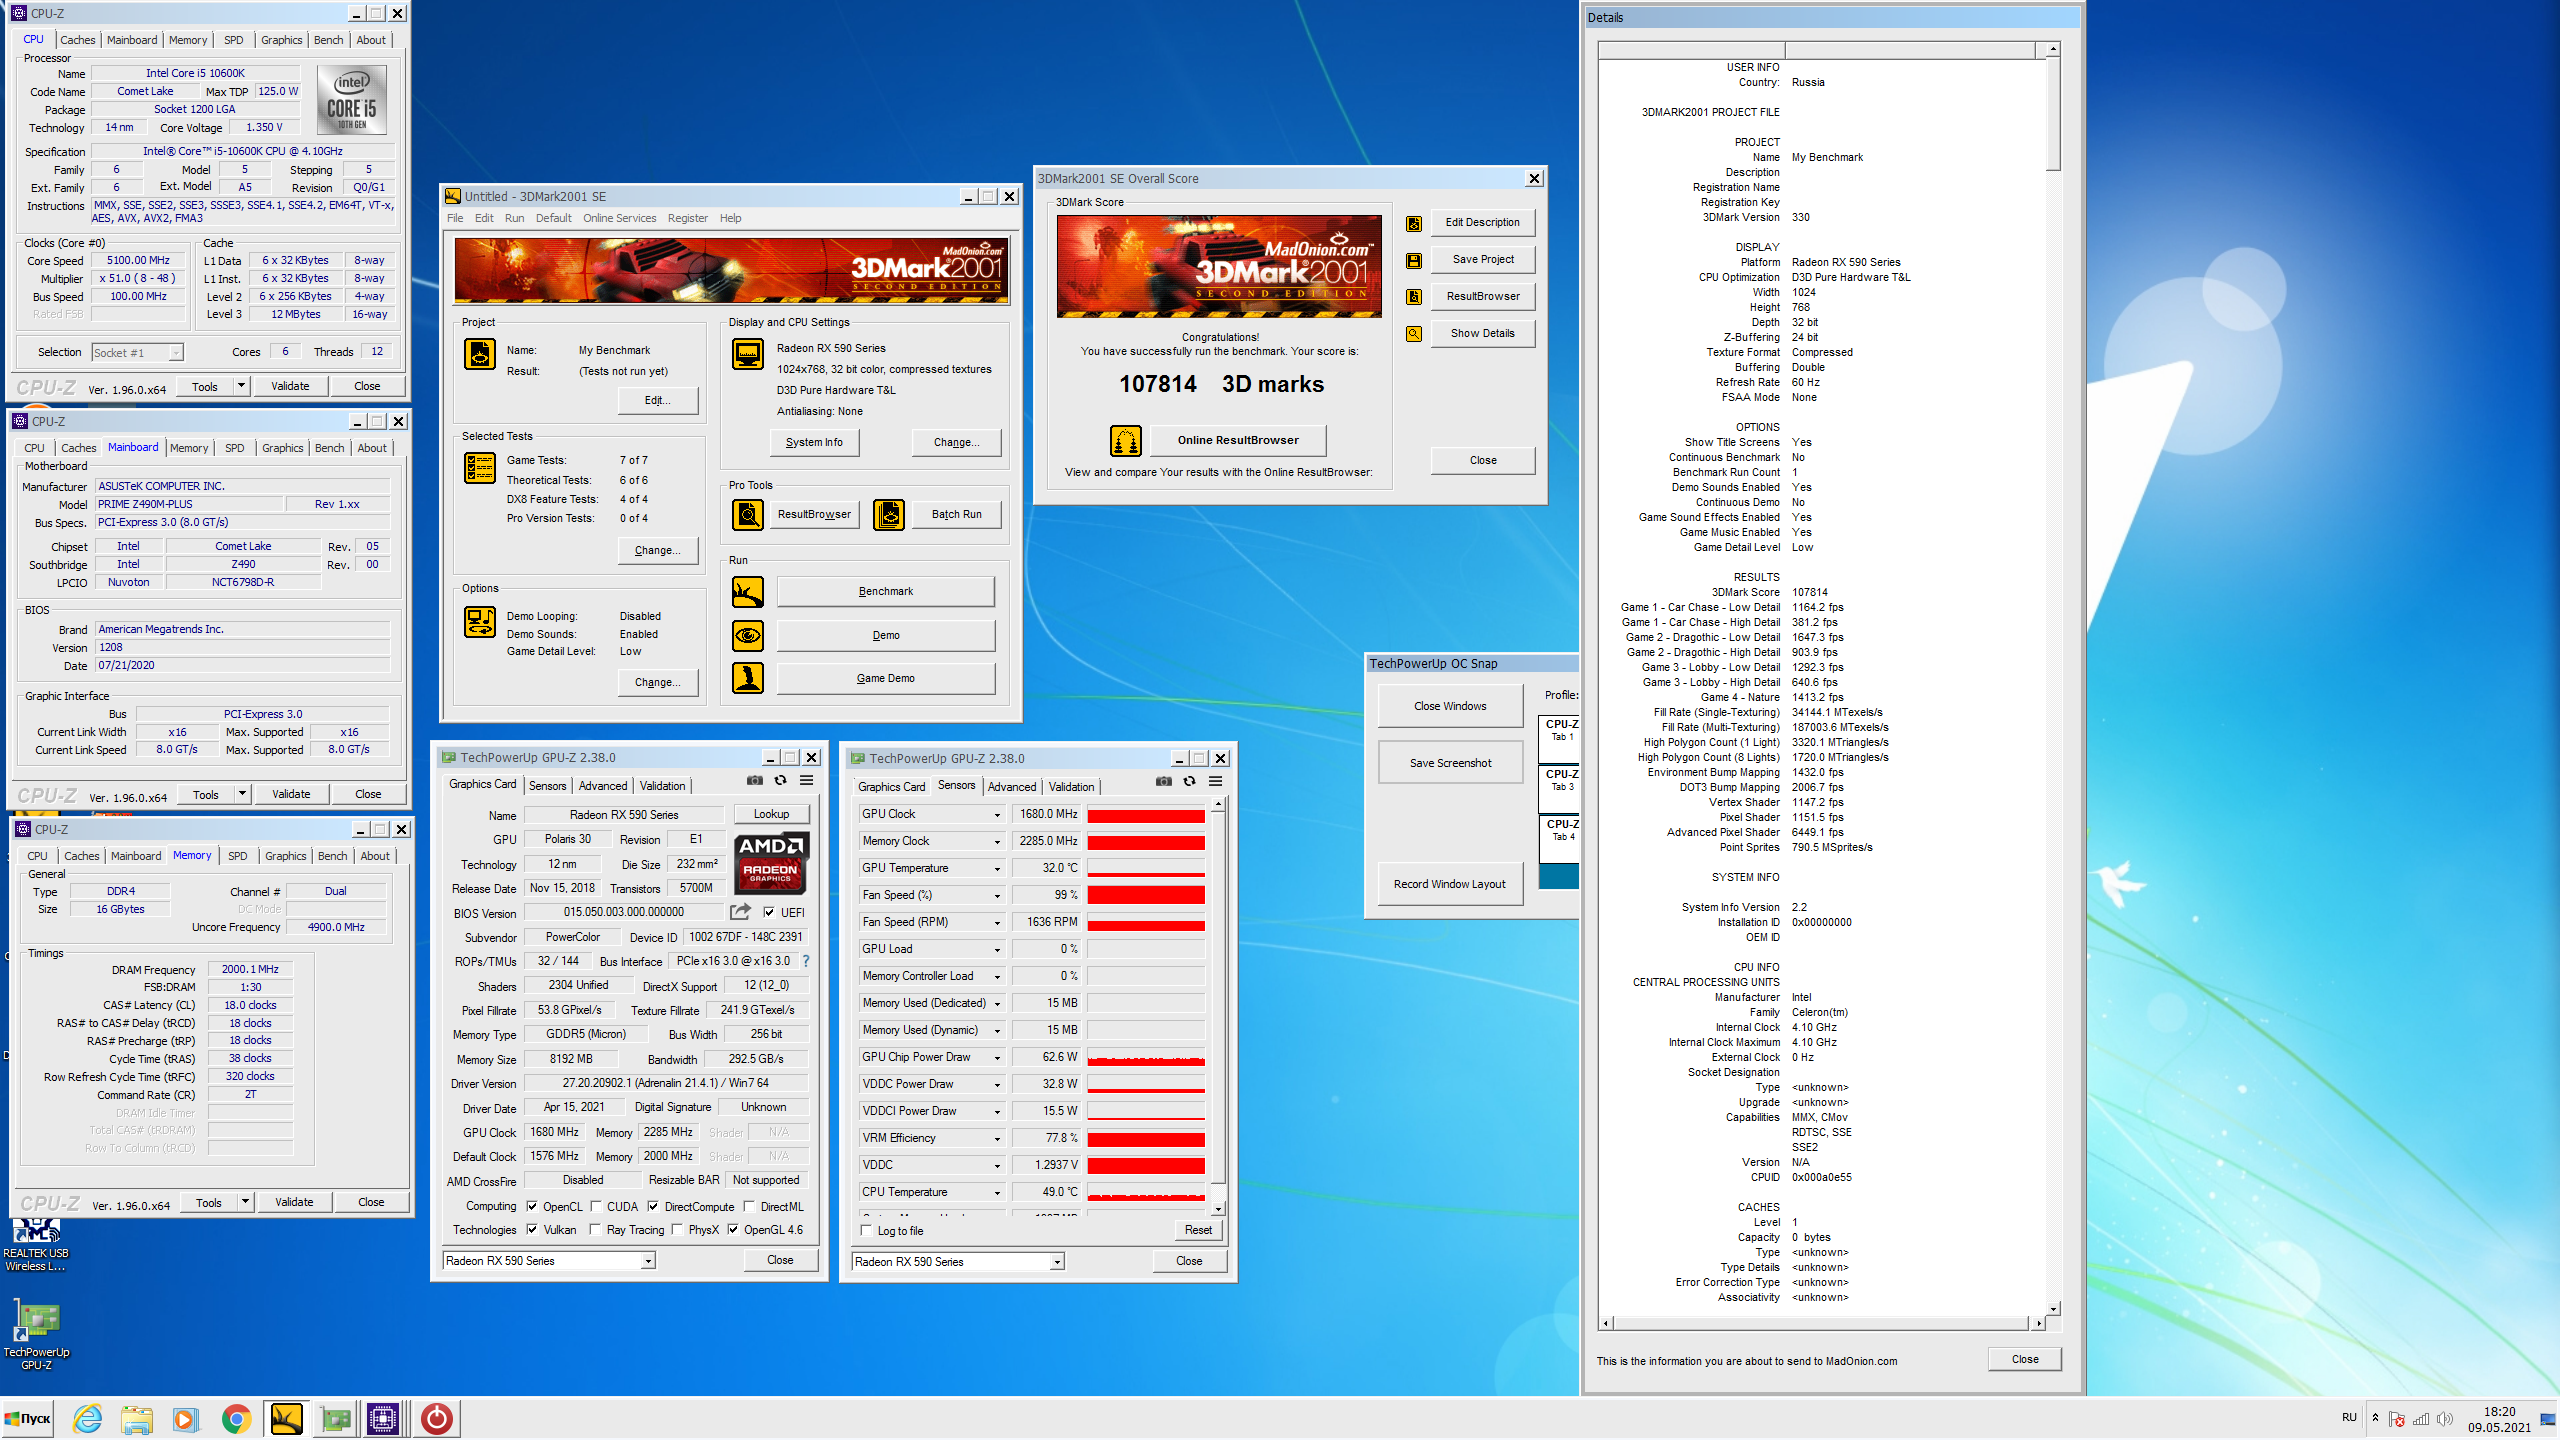Open the GPU Clock sensor dropdown
Image resolution: width=2560 pixels, height=1440 pixels.
(x=997, y=814)
